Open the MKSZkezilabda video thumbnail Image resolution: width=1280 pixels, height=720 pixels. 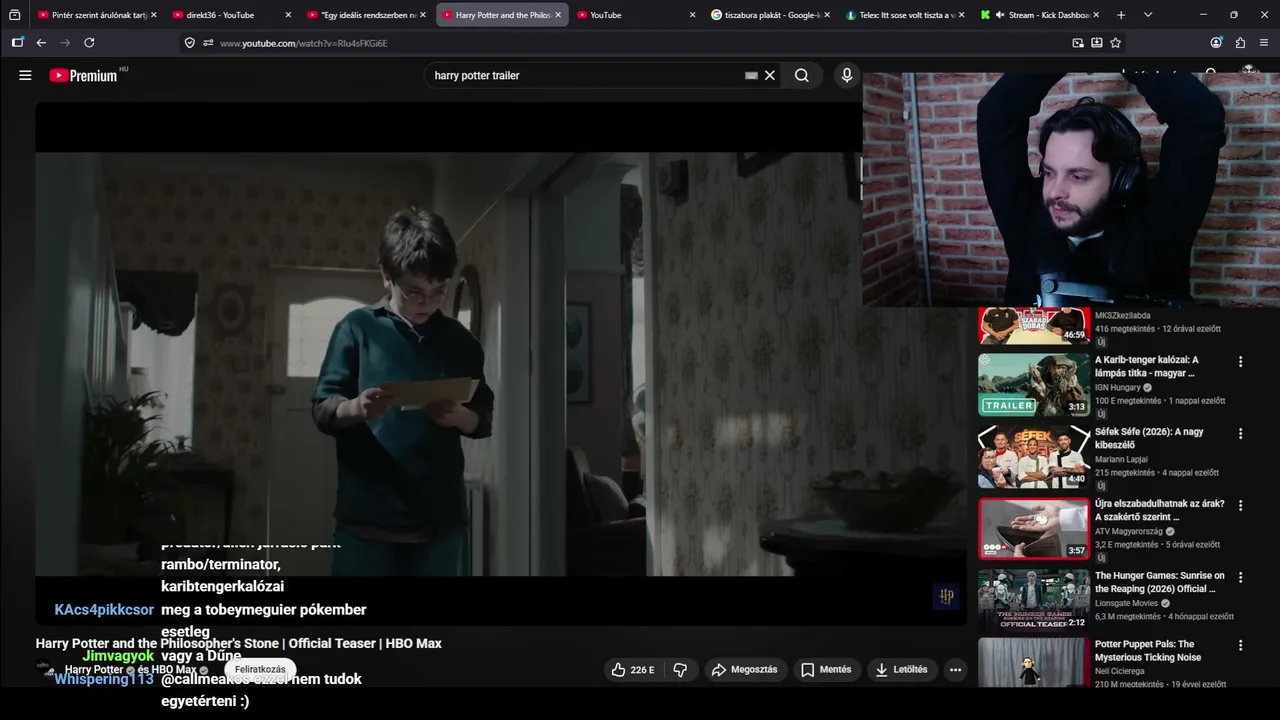(1034, 326)
